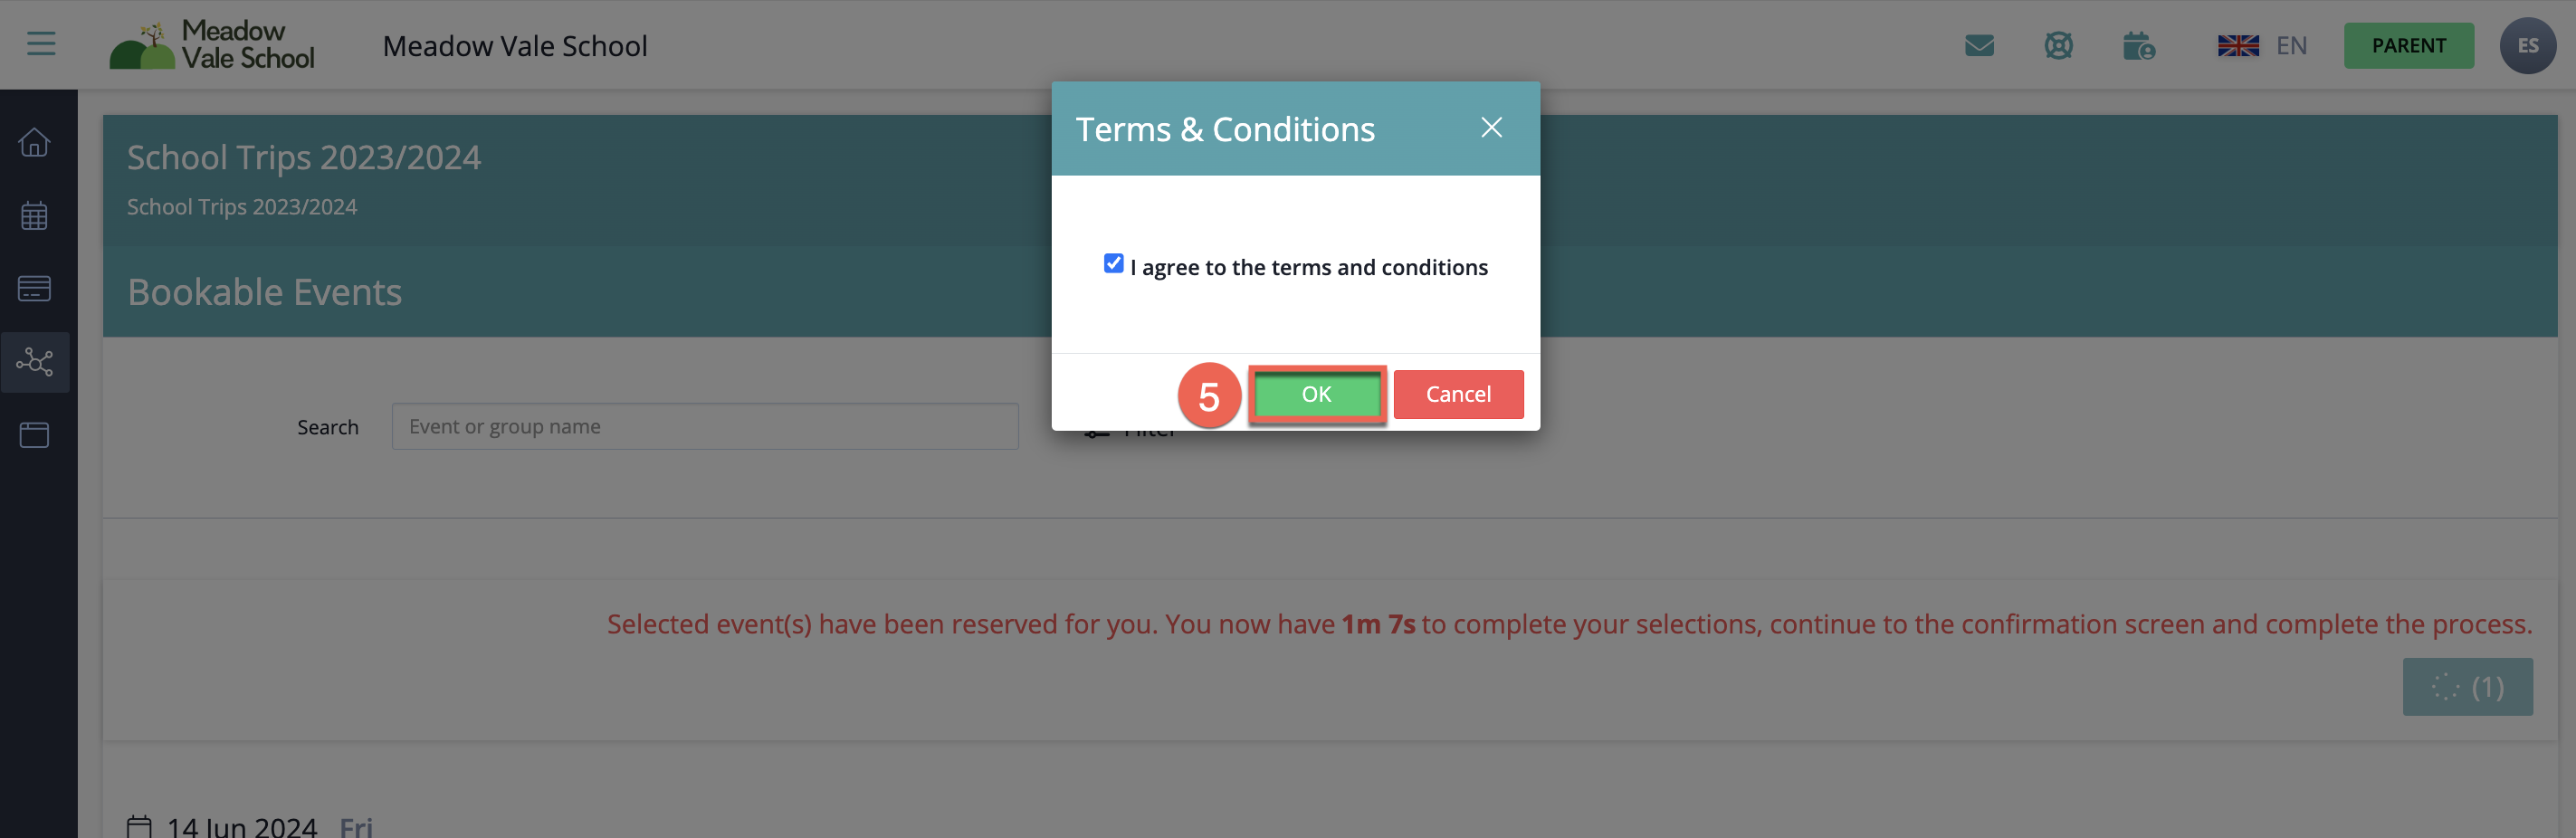The height and width of the screenshot is (838, 2576).
Task: Select the activities network sidebar icon
Action: [35, 362]
